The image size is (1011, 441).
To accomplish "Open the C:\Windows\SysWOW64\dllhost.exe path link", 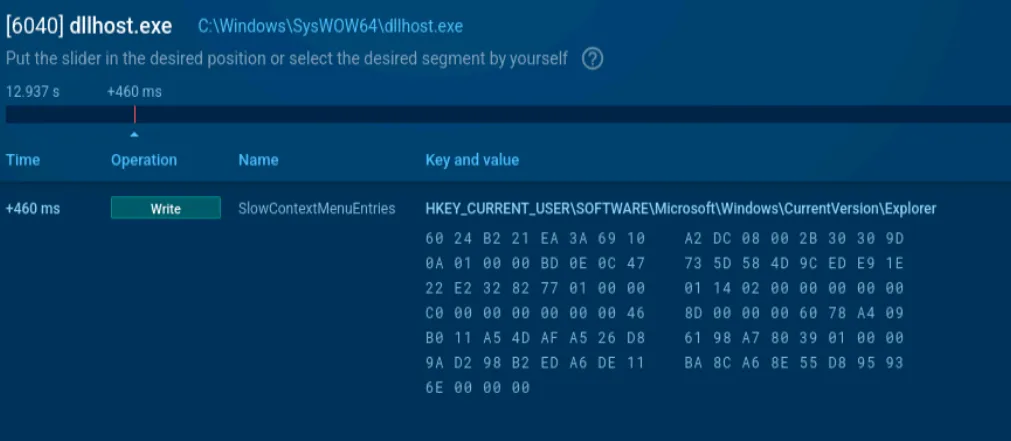I will (330, 26).
